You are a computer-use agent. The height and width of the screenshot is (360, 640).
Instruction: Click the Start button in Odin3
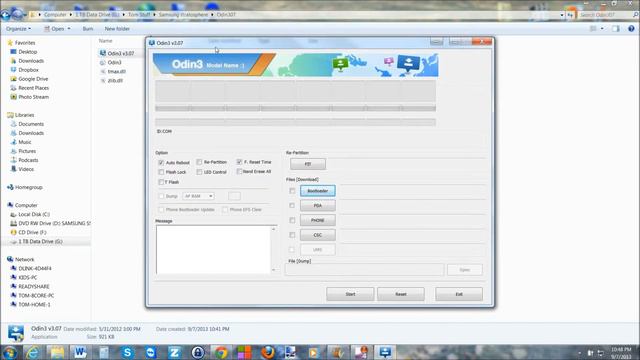coord(350,294)
